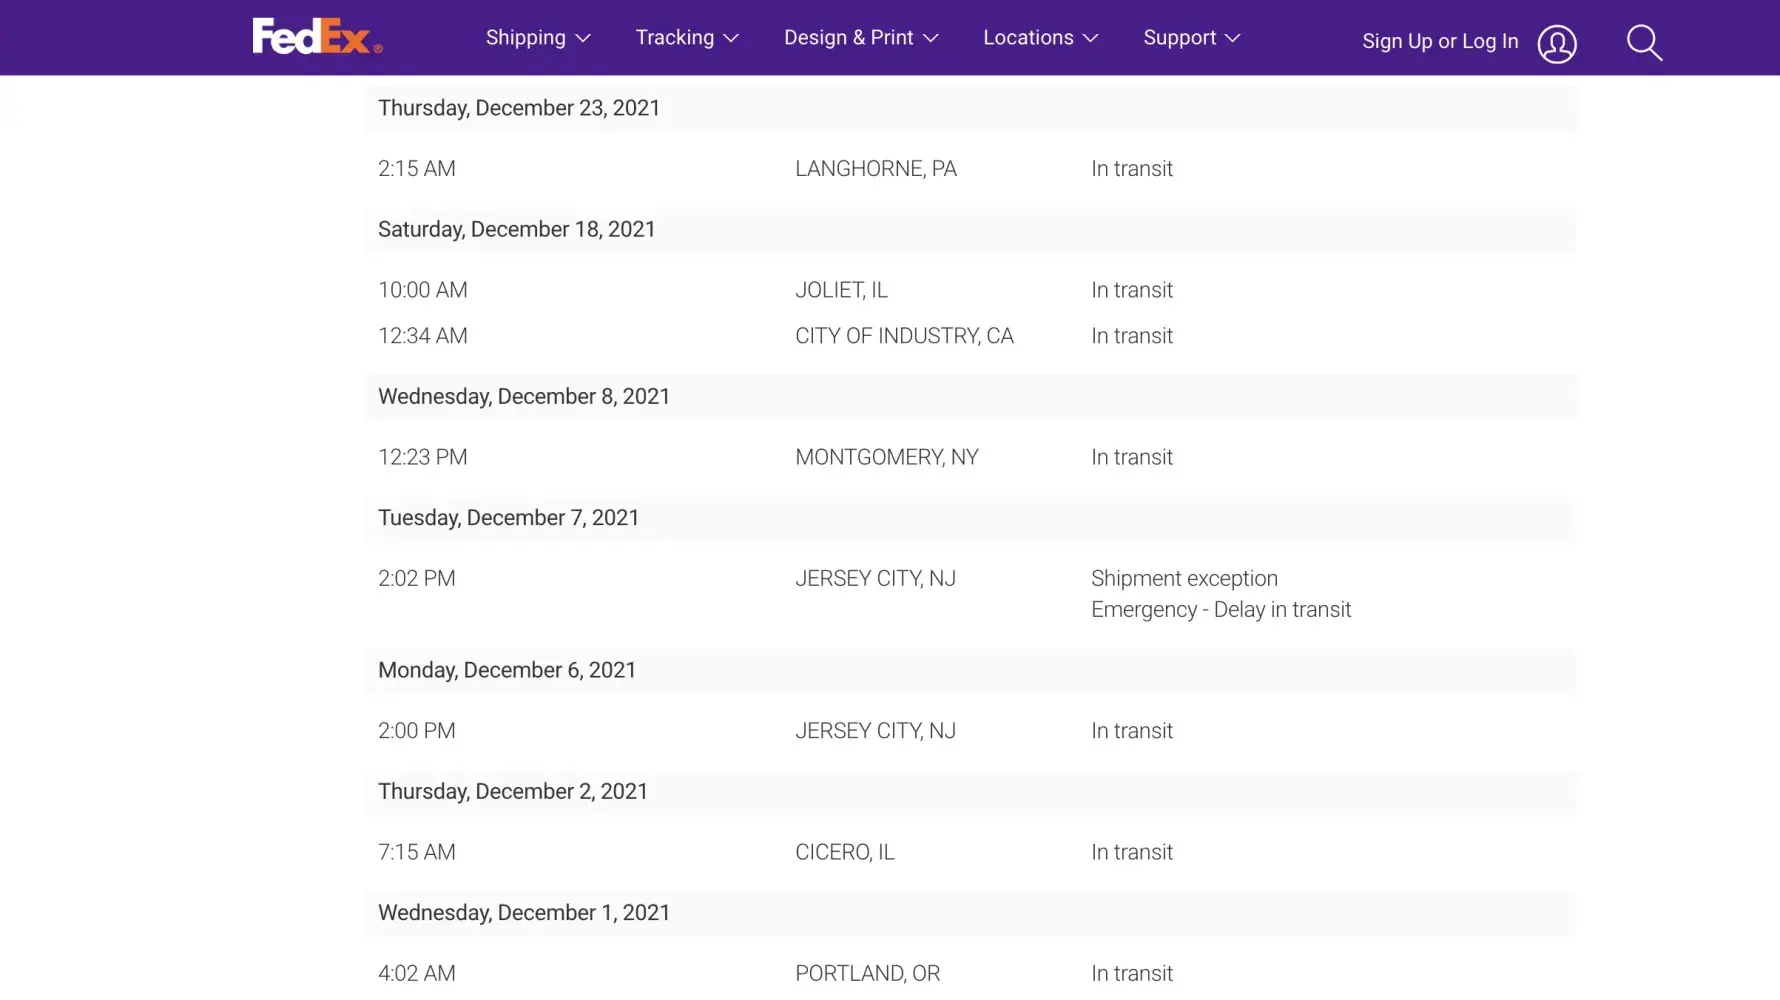Expand the Tracking menu chevron
Screen dimensions: 1780x1000
click(x=732, y=39)
